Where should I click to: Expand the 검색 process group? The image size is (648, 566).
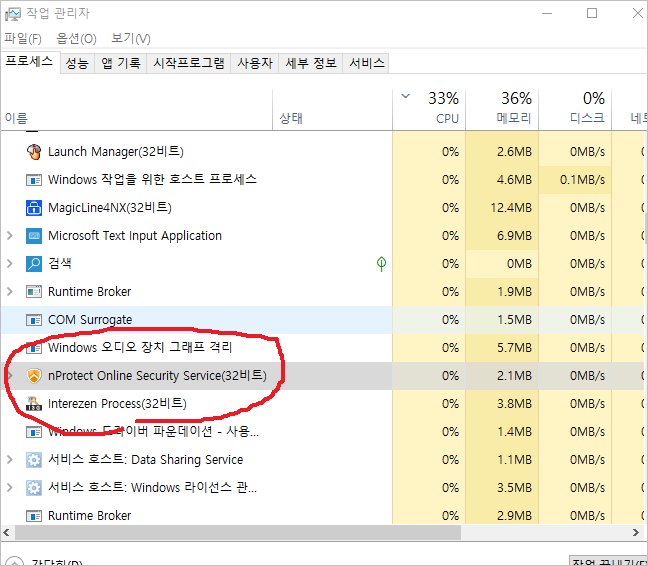click(10, 264)
